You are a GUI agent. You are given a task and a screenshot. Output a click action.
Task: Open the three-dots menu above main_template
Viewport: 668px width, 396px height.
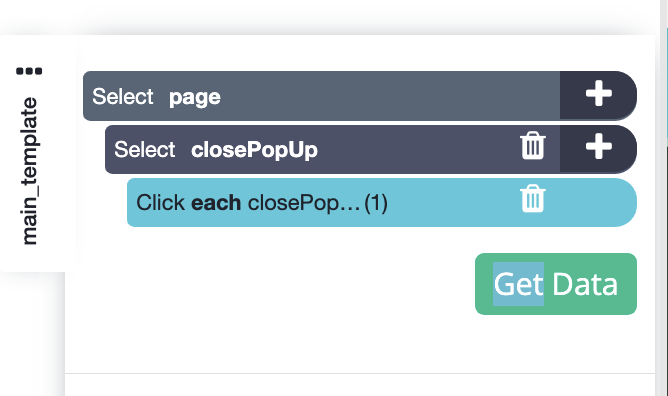coord(29,71)
